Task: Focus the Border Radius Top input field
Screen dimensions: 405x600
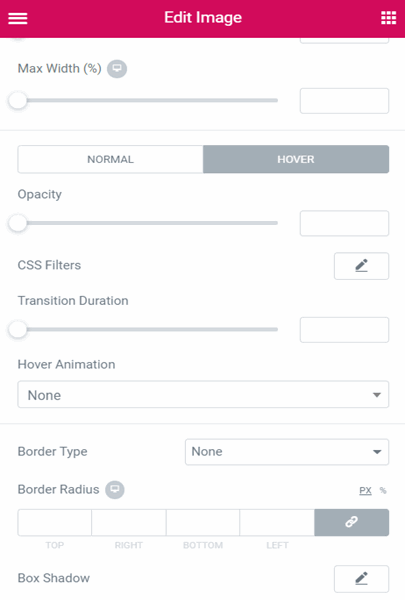Action: point(55,522)
